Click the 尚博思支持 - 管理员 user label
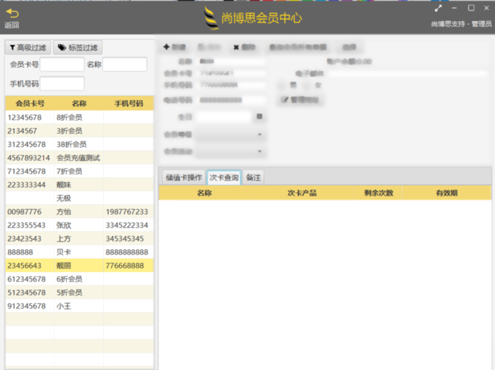 pos(461,24)
